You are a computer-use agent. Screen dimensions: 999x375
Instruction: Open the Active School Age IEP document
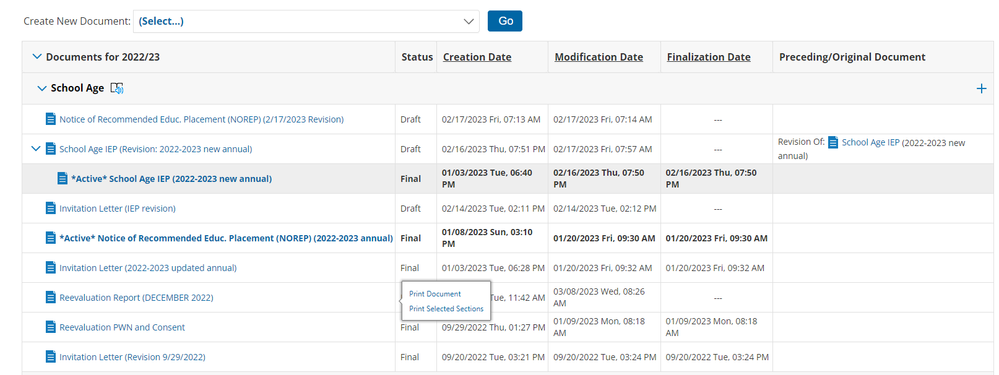[x=171, y=179]
